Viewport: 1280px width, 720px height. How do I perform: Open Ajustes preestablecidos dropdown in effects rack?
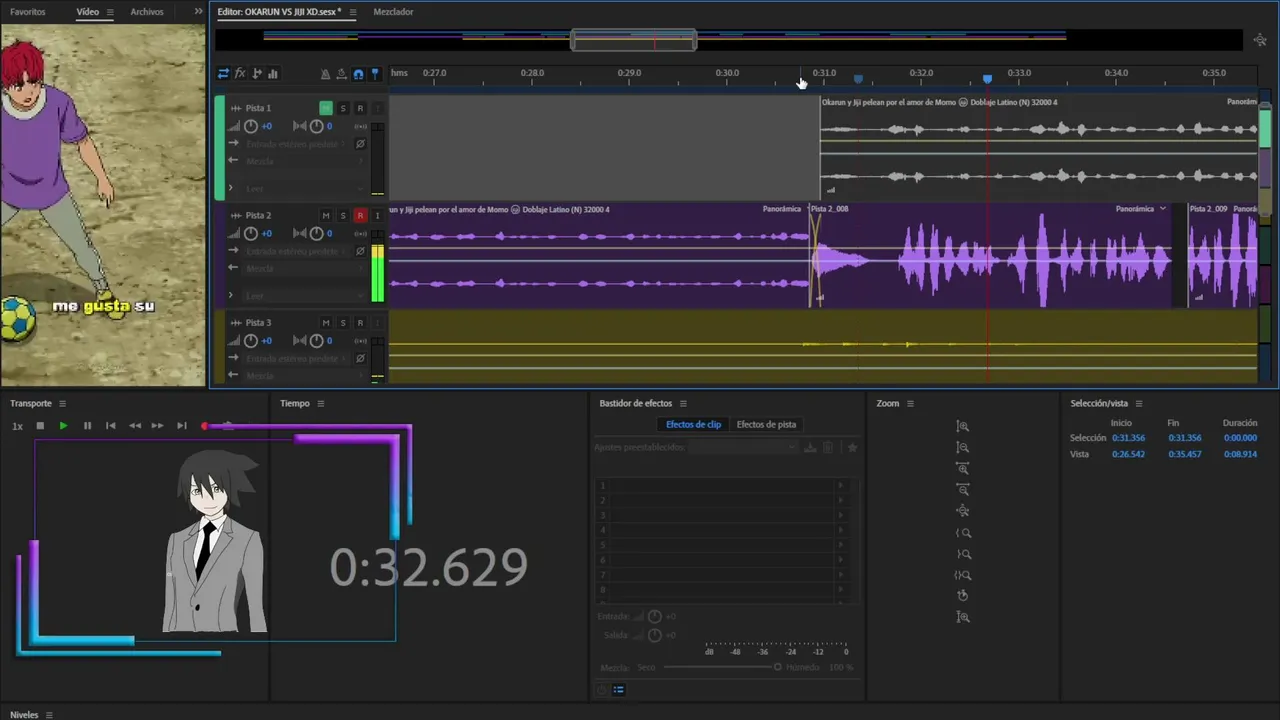[744, 447]
